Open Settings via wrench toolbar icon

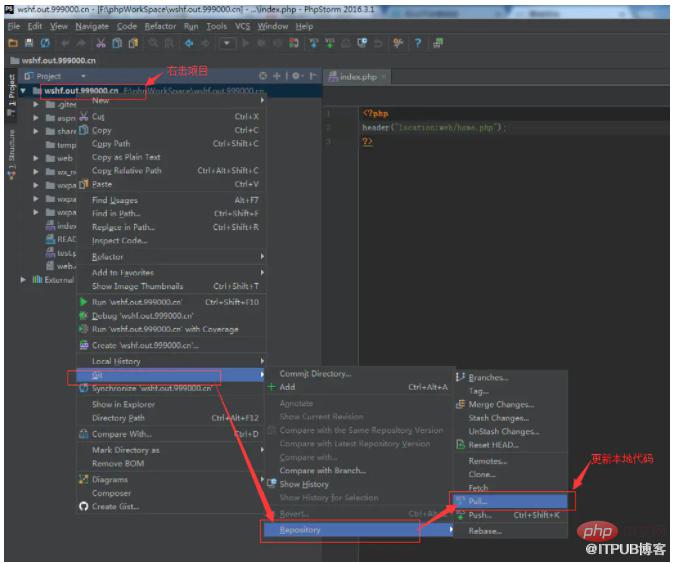tap(398, 43)
